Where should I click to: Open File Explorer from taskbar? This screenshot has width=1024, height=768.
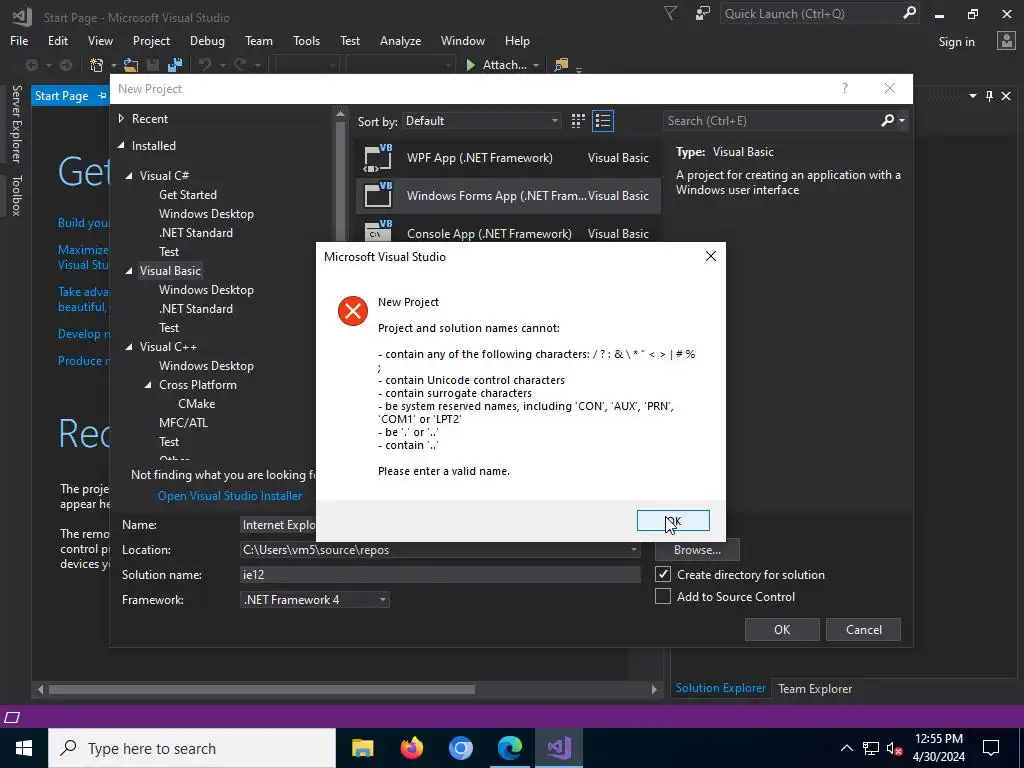(362, 748)
